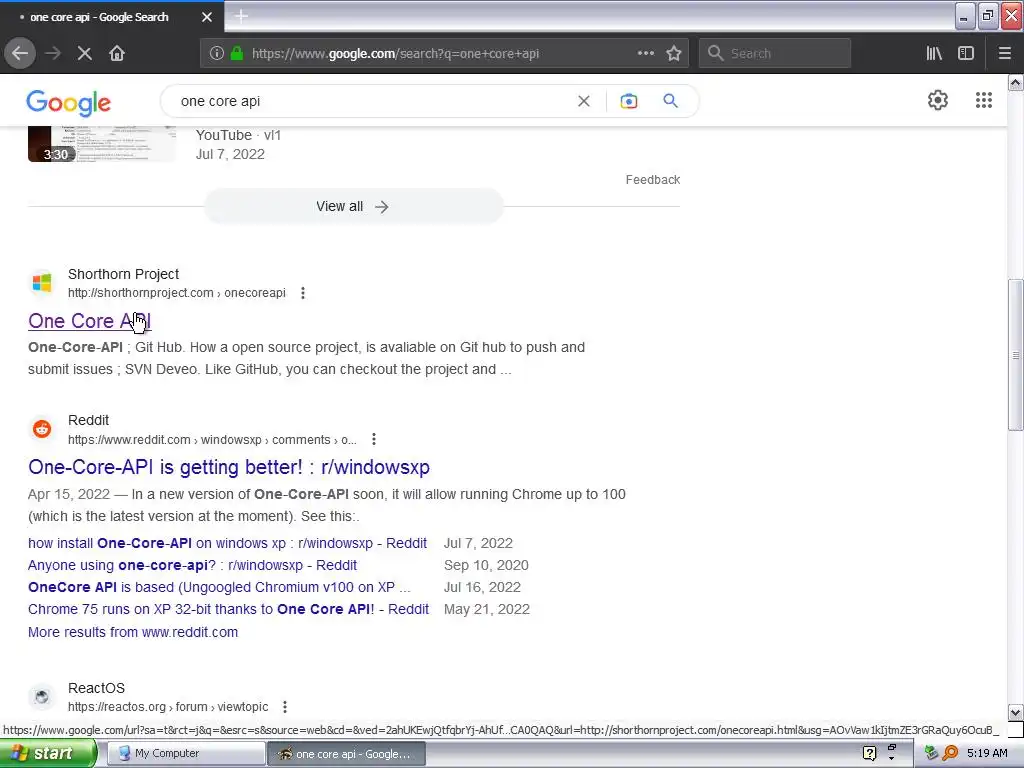Viewport: 1024px width, 768px height.
Task: Click the Firefox Search box
Action: tap(775, 54)
